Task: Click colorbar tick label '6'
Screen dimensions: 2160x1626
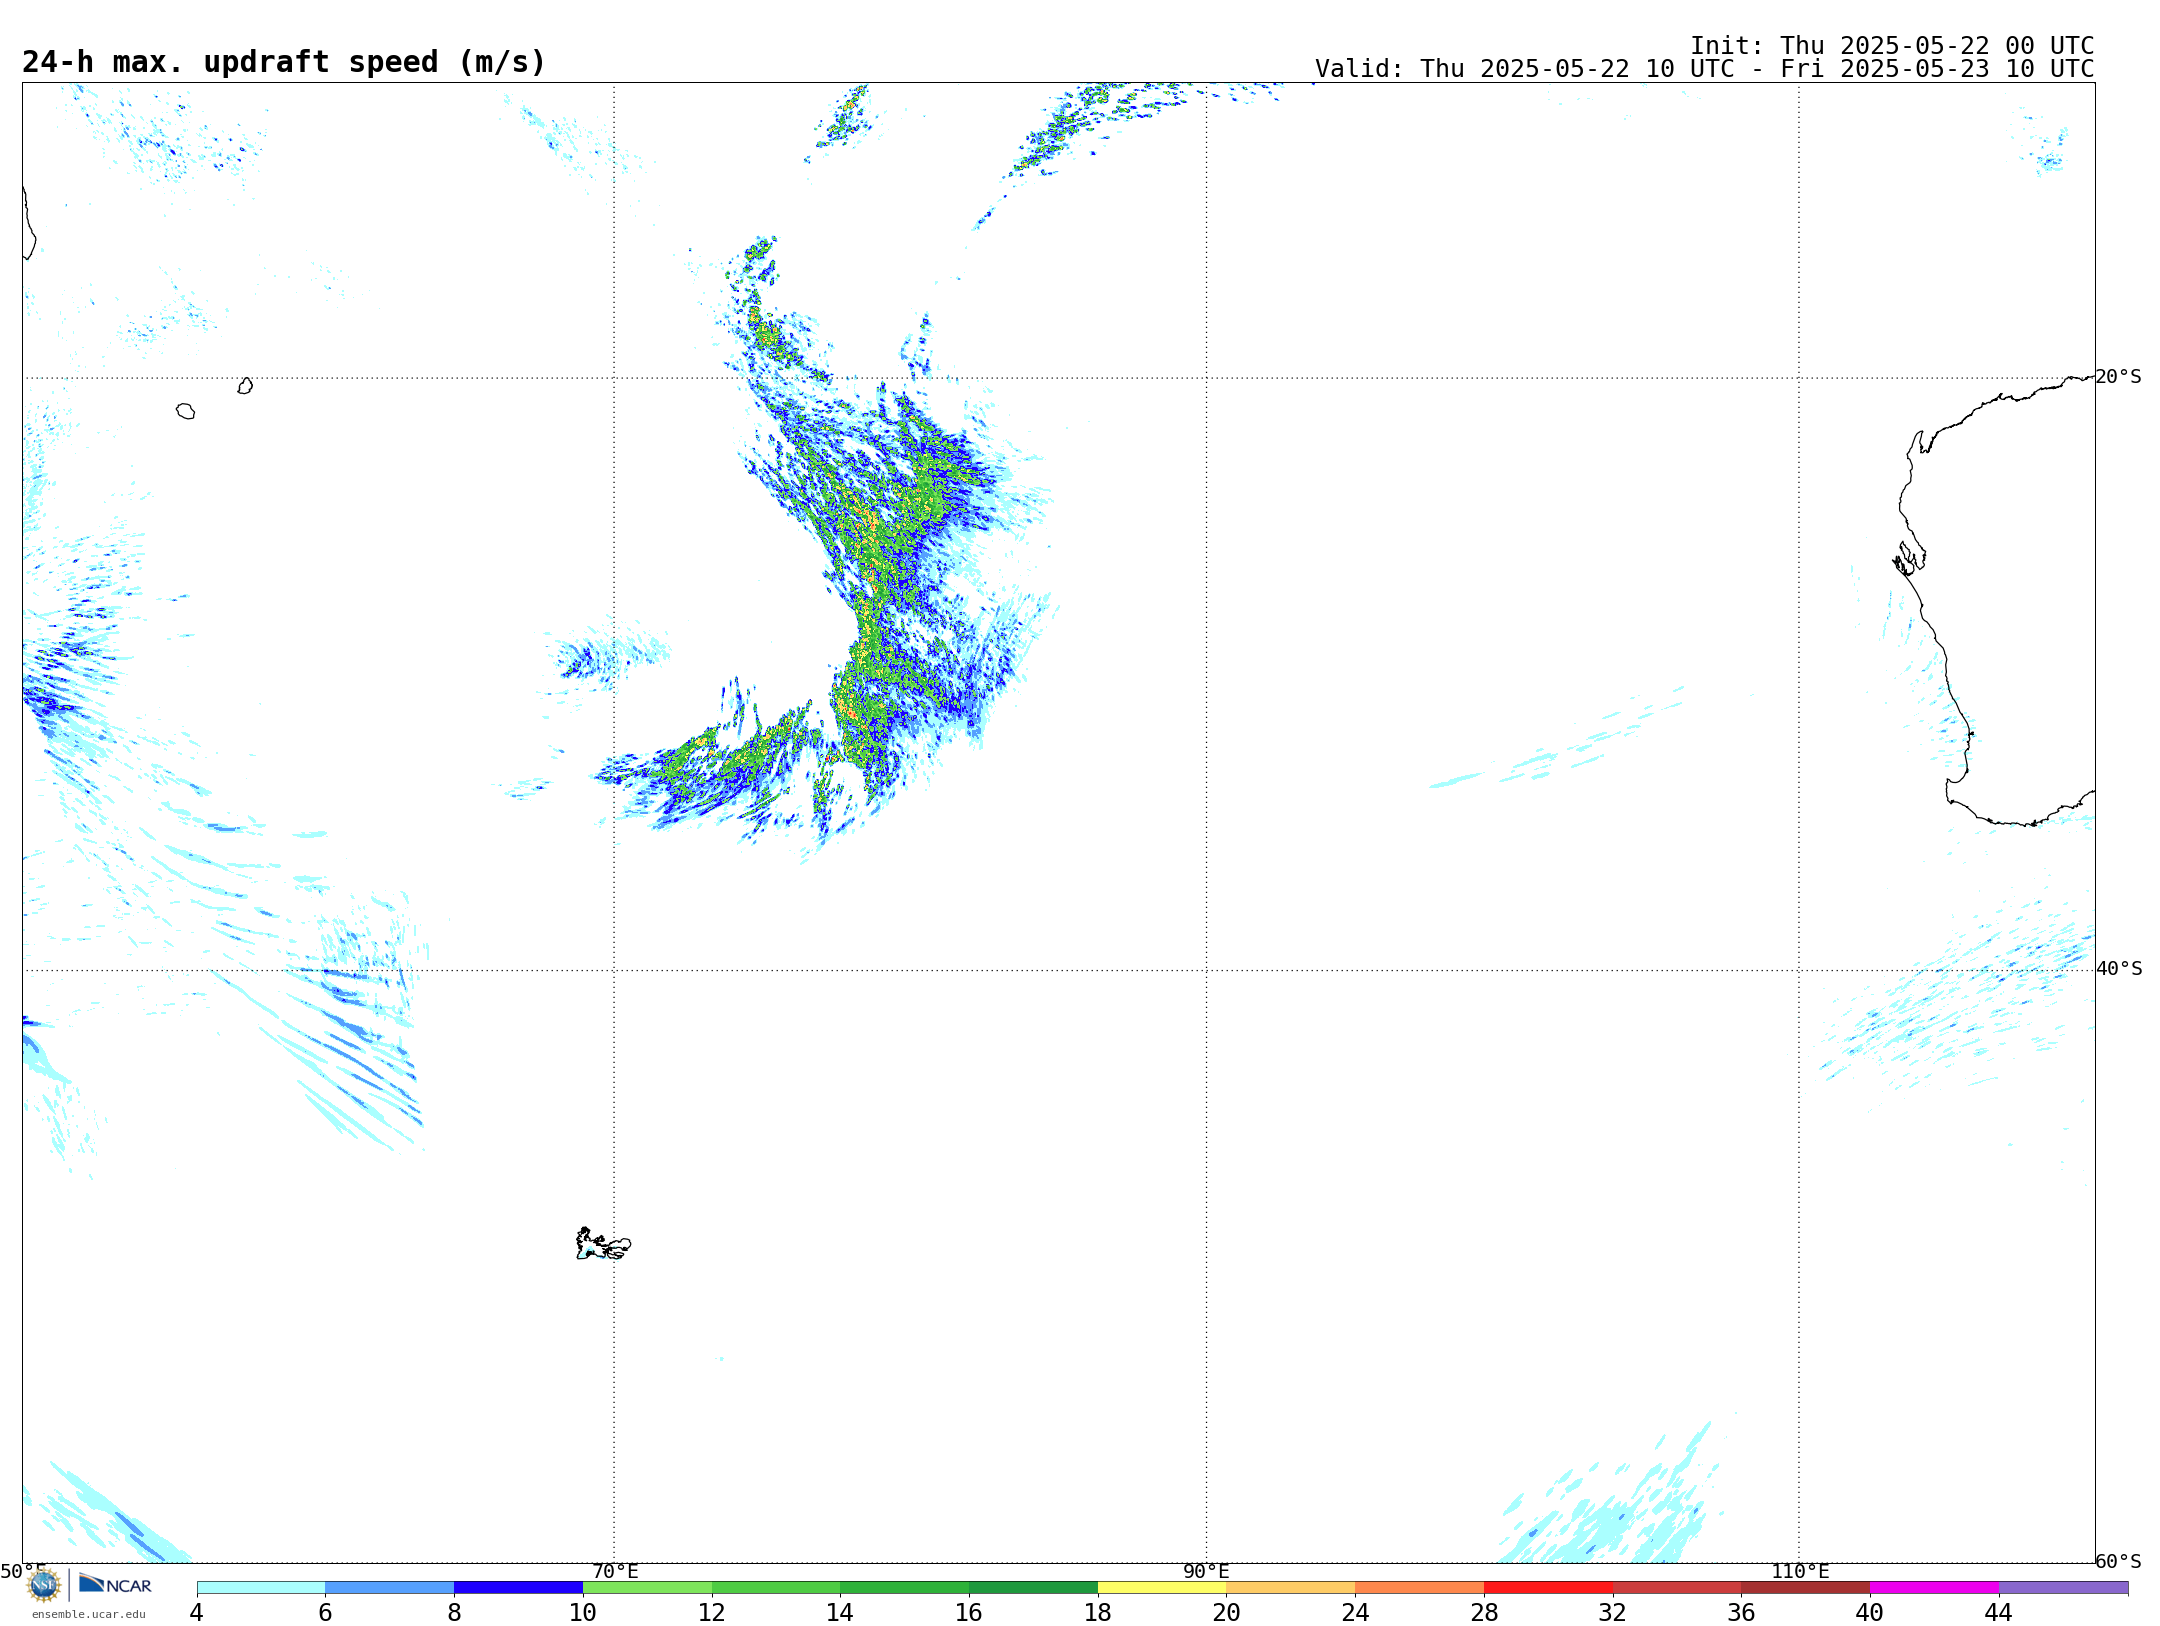Action: coord(325,1613)
